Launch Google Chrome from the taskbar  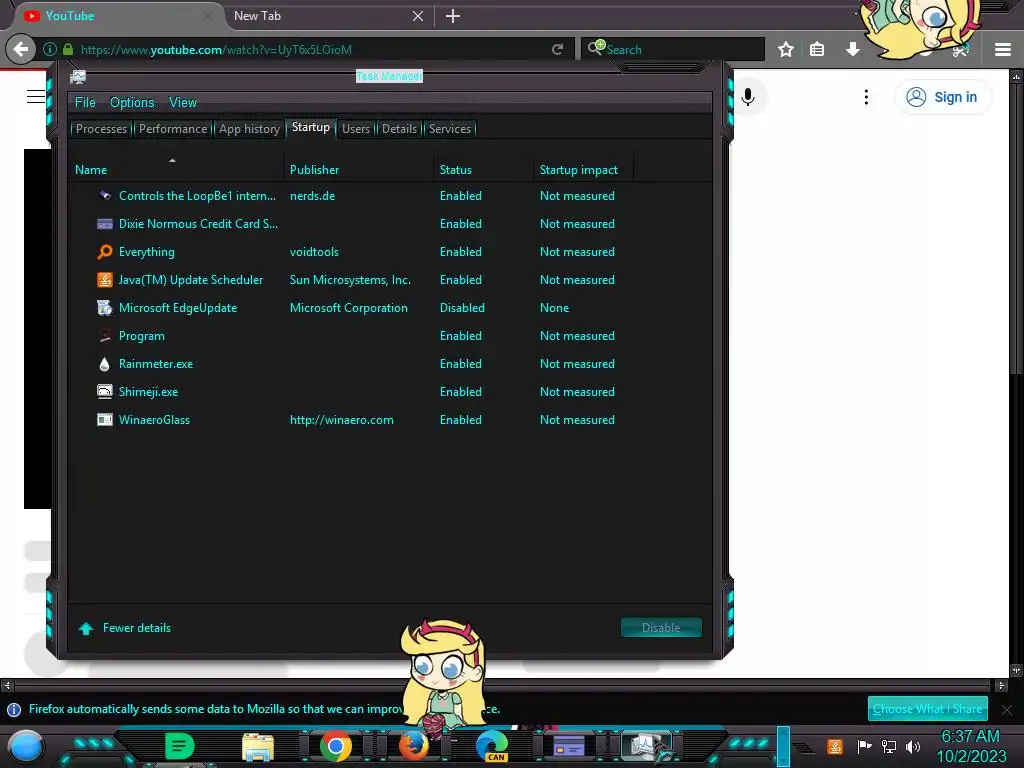coord(336,746)
